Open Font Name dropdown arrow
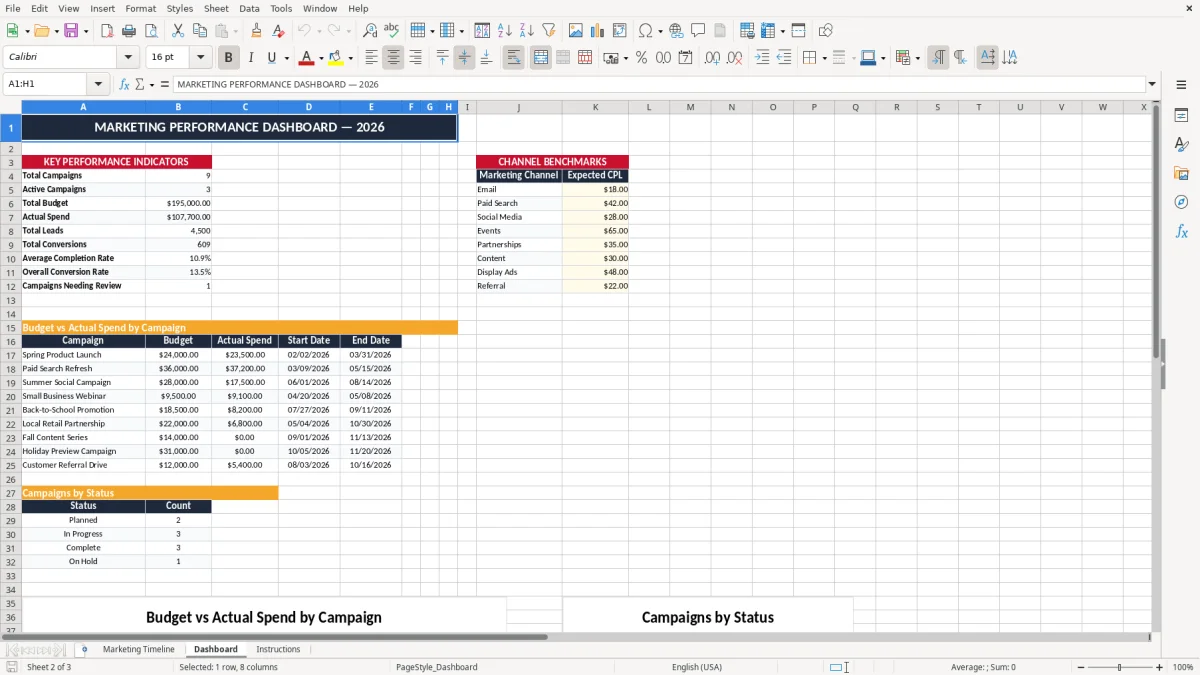 tap(128, 58)
